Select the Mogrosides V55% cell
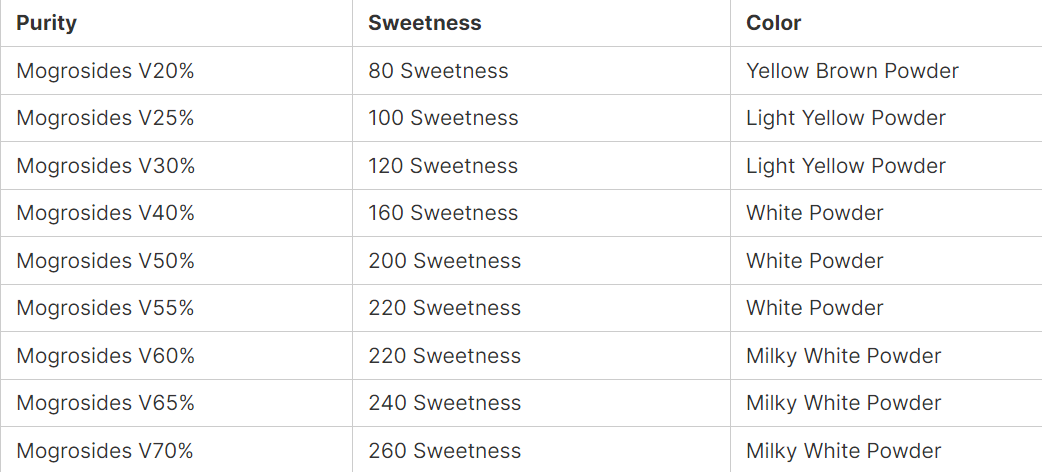1042x472 pixels. 105,308
